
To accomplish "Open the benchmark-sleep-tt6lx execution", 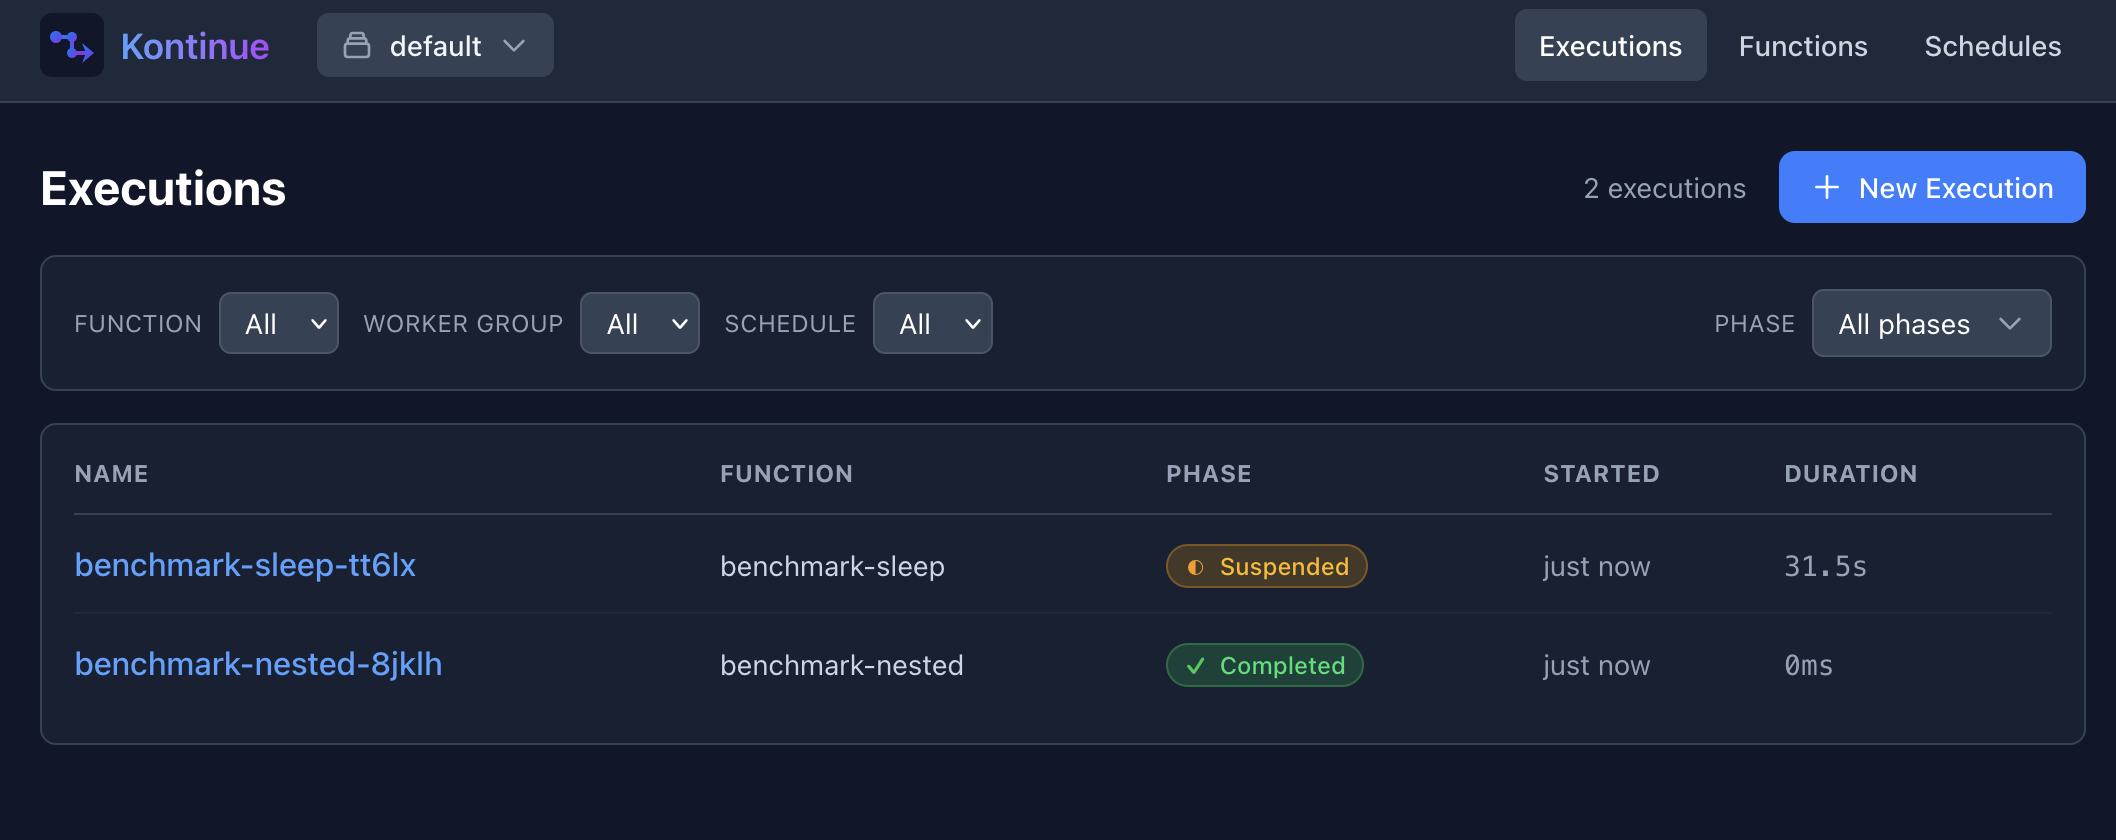I will 245,566.
